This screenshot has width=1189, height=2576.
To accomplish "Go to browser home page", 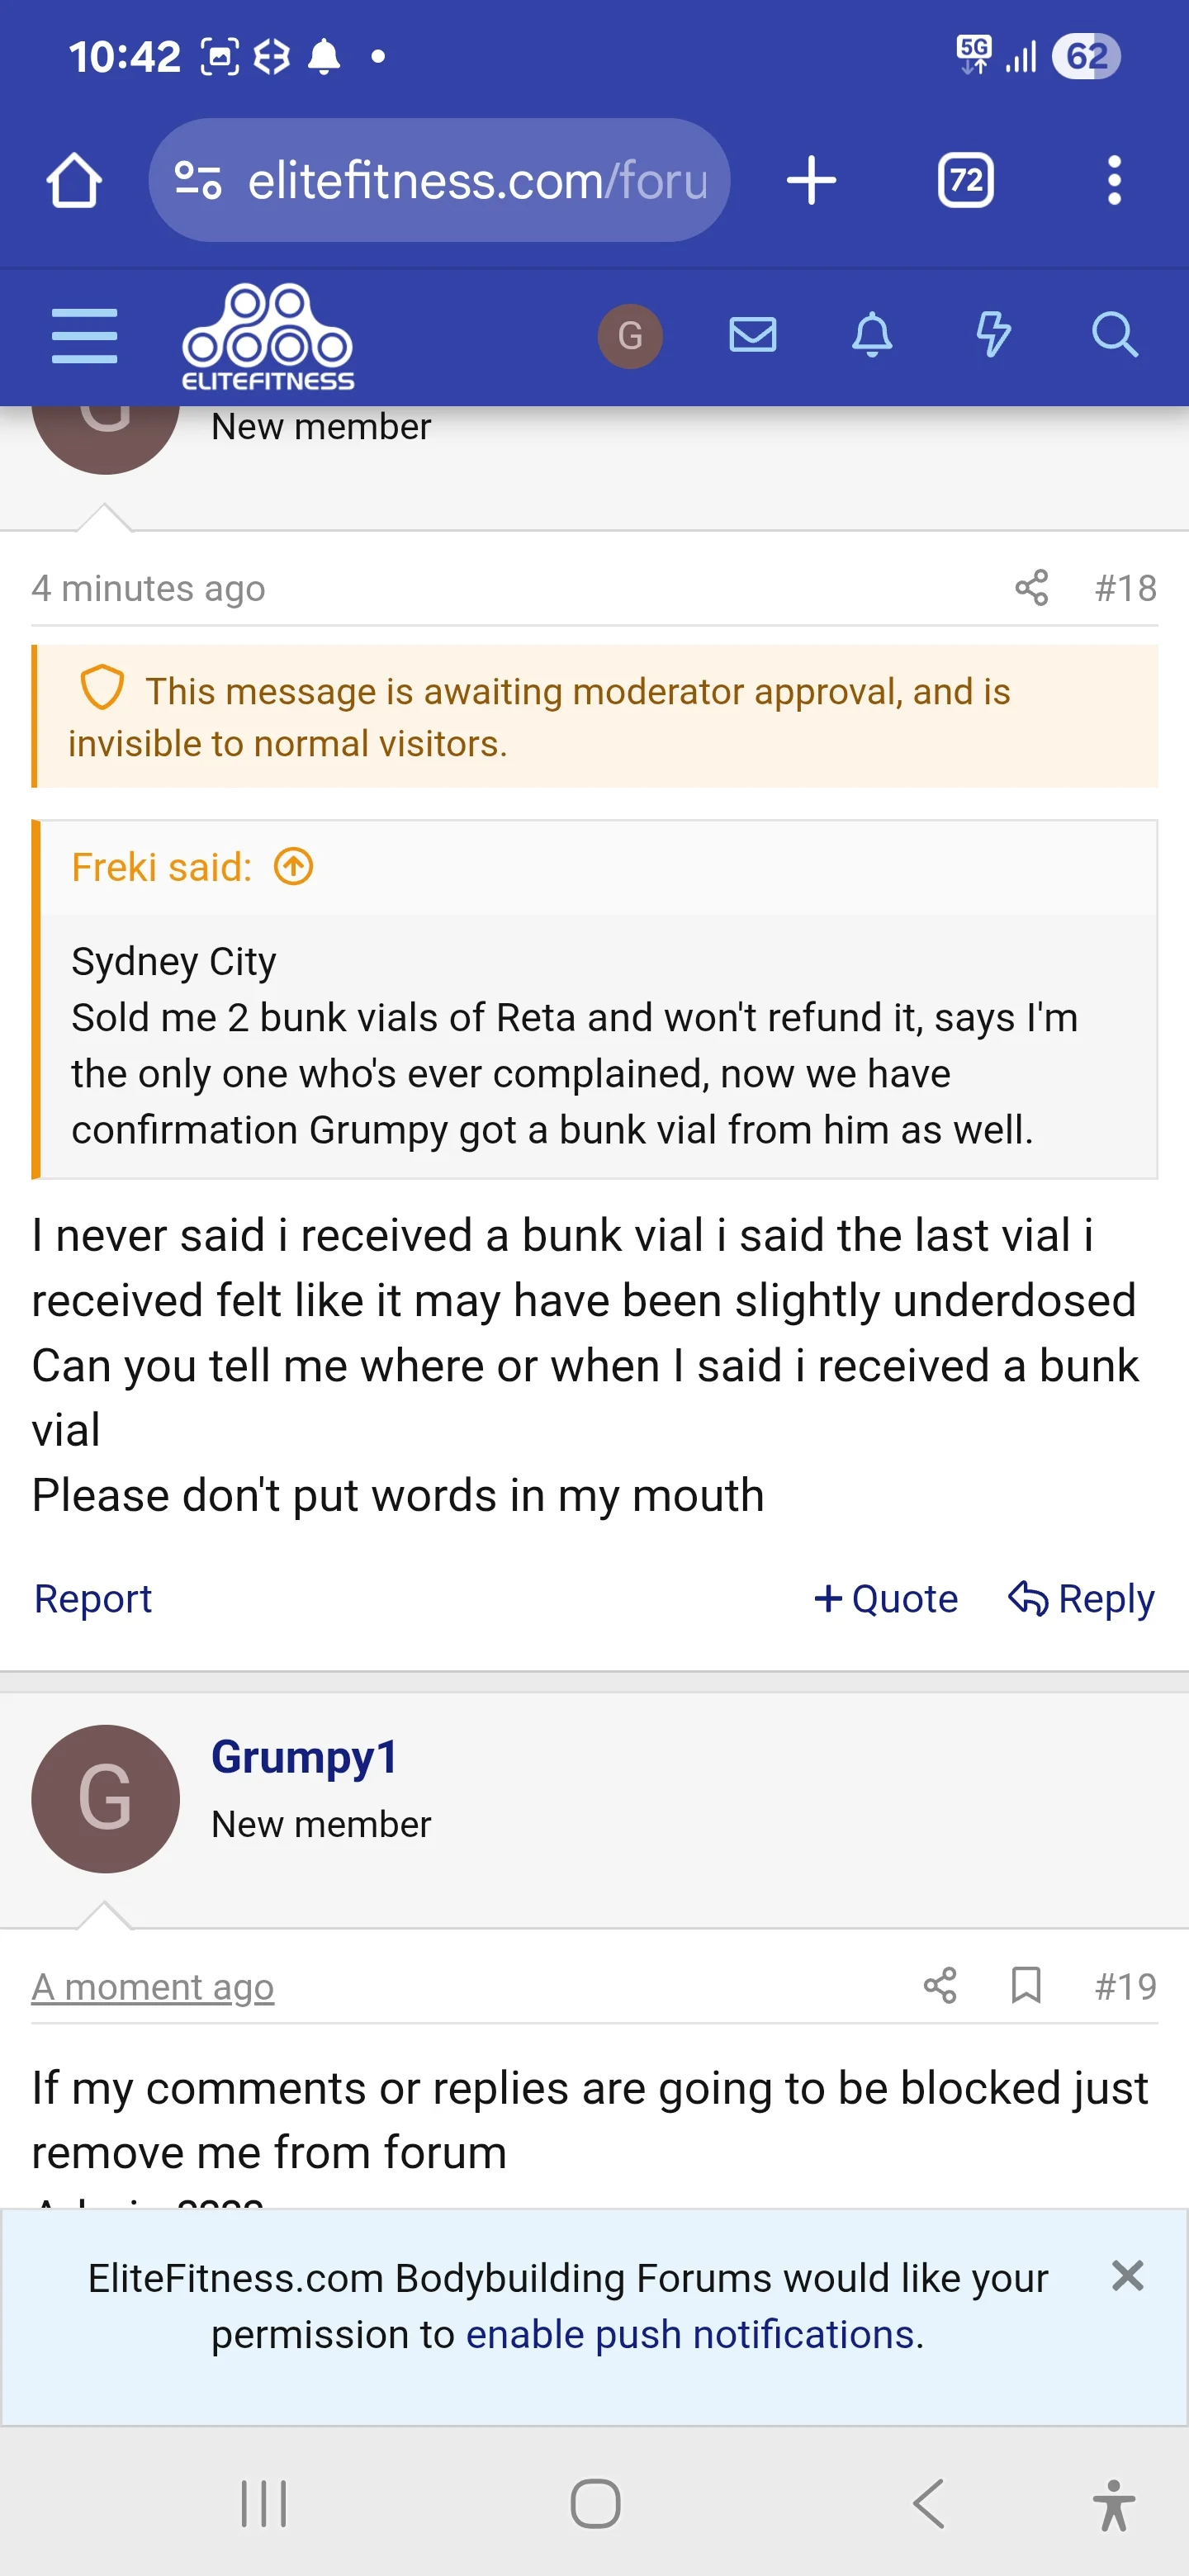I will pyautogui.click(x=74, y=181).
